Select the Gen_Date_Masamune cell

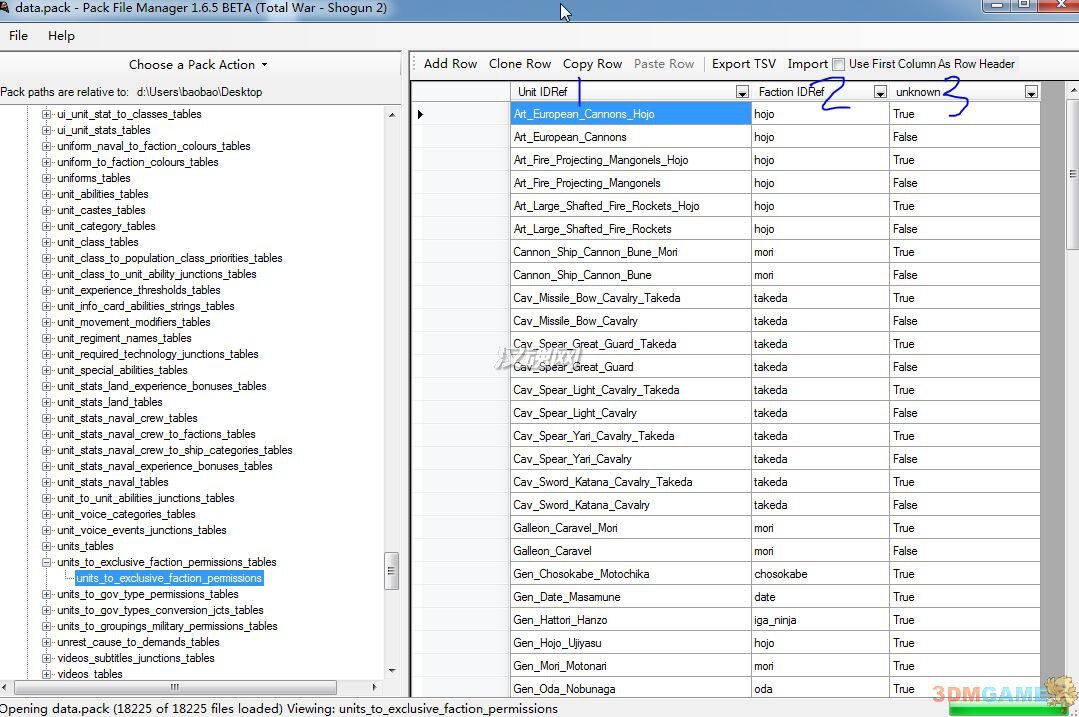coord(630,597)
